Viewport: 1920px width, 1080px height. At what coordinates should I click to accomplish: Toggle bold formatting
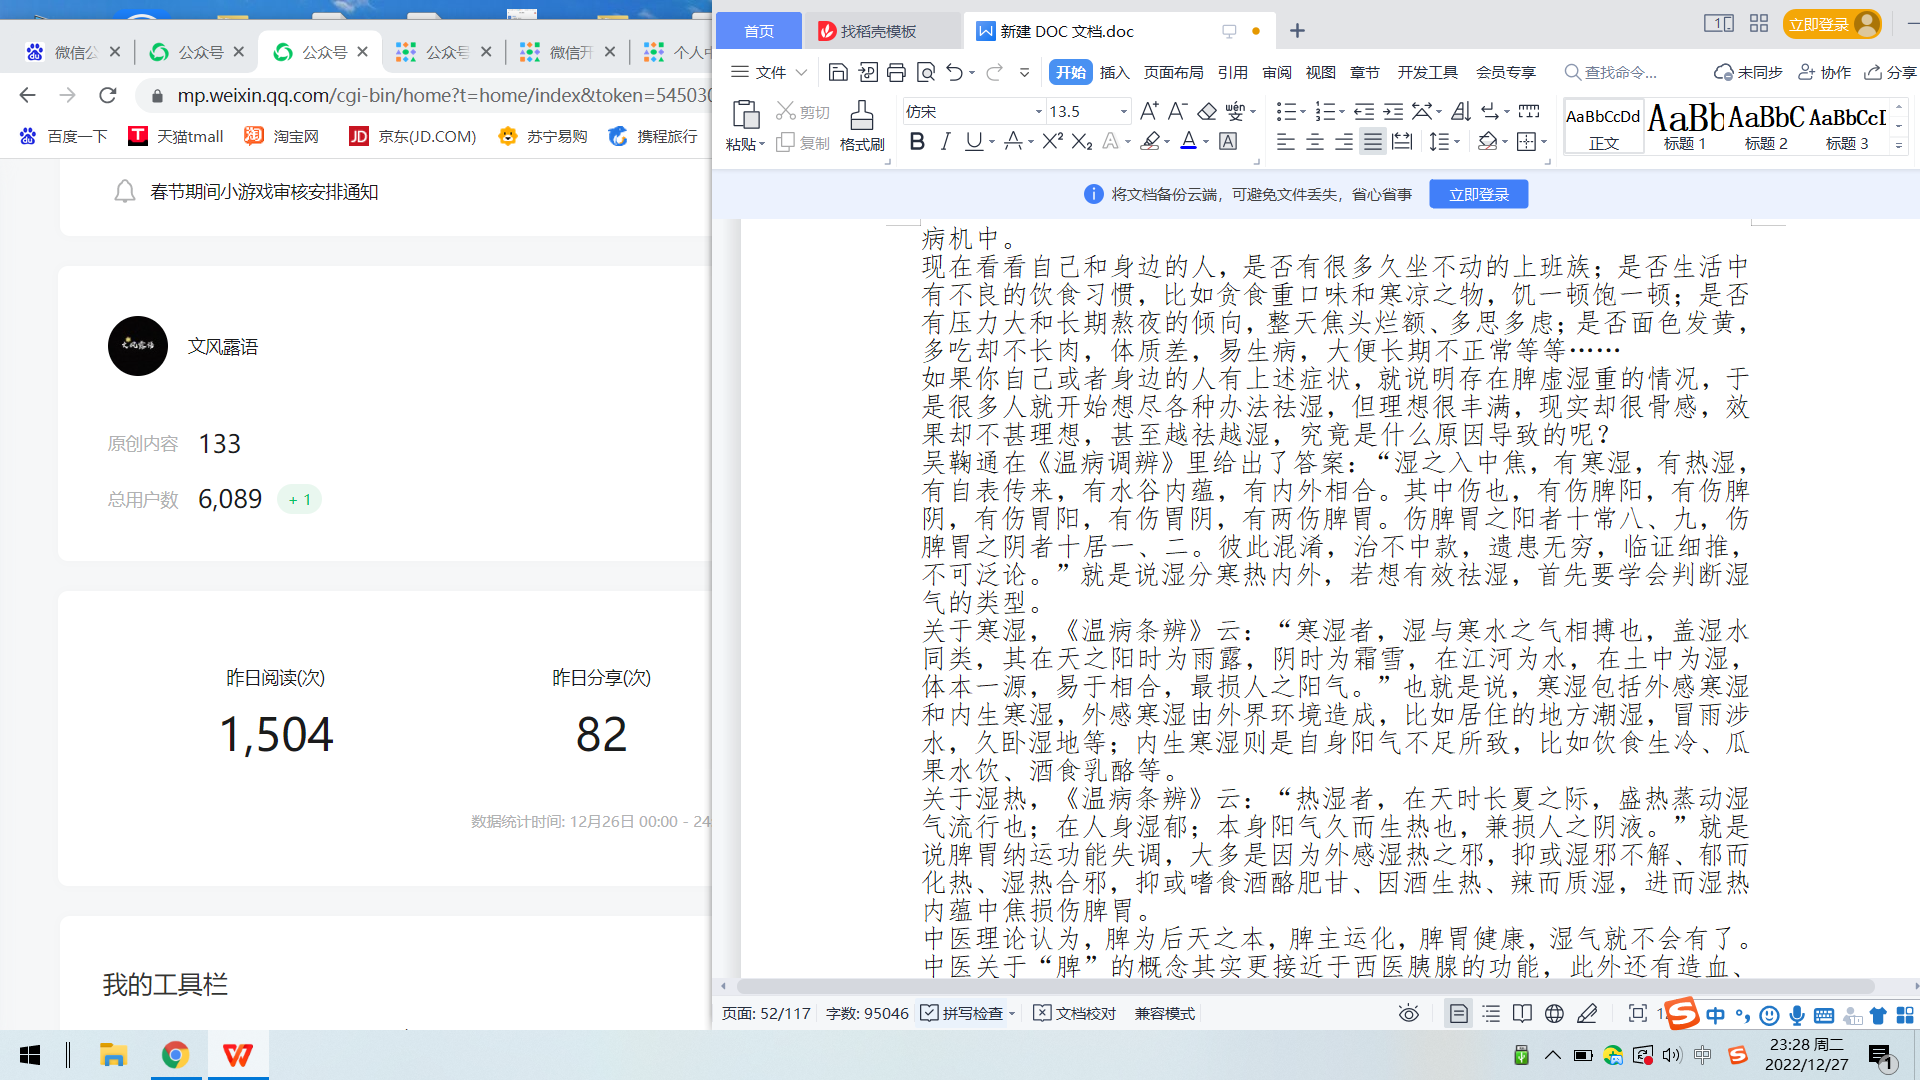coord(916,142)
